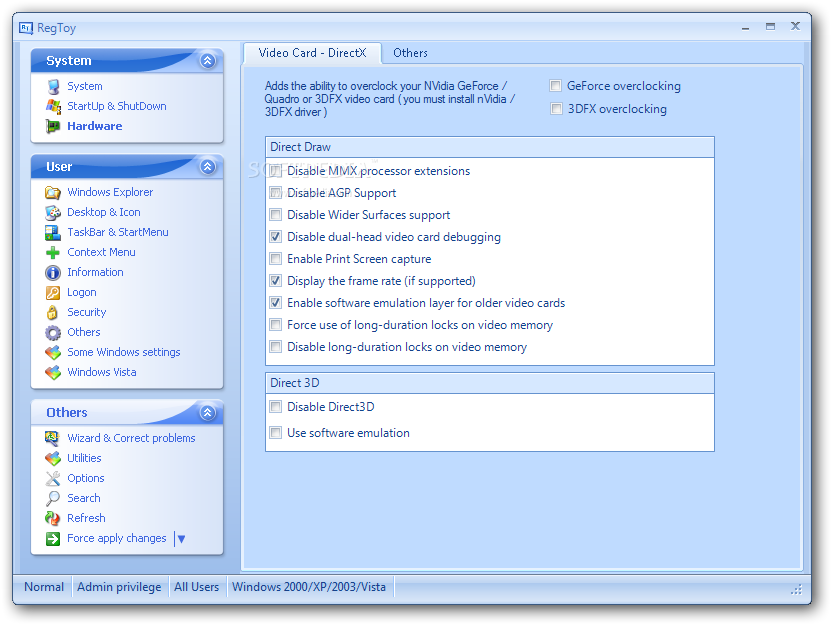Open the System link in sidebar
This screenshot has height=625, width=832.
pos(85,86)
